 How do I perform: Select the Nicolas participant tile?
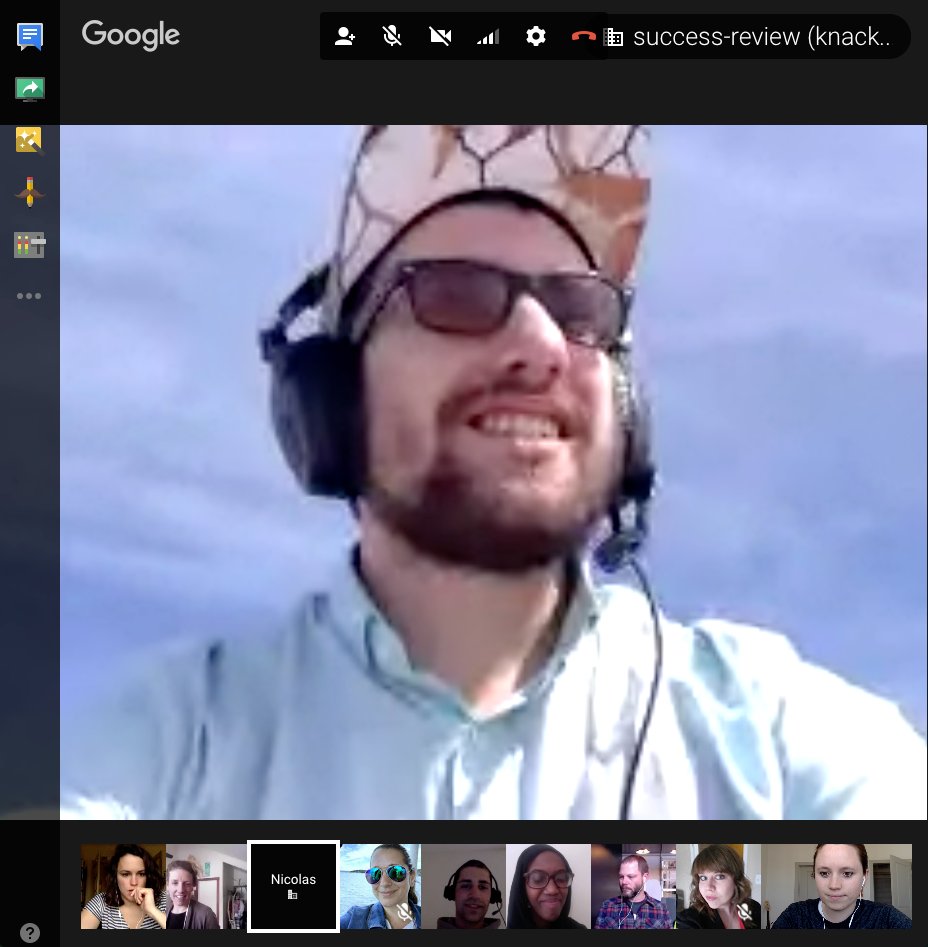click(293, 886)
